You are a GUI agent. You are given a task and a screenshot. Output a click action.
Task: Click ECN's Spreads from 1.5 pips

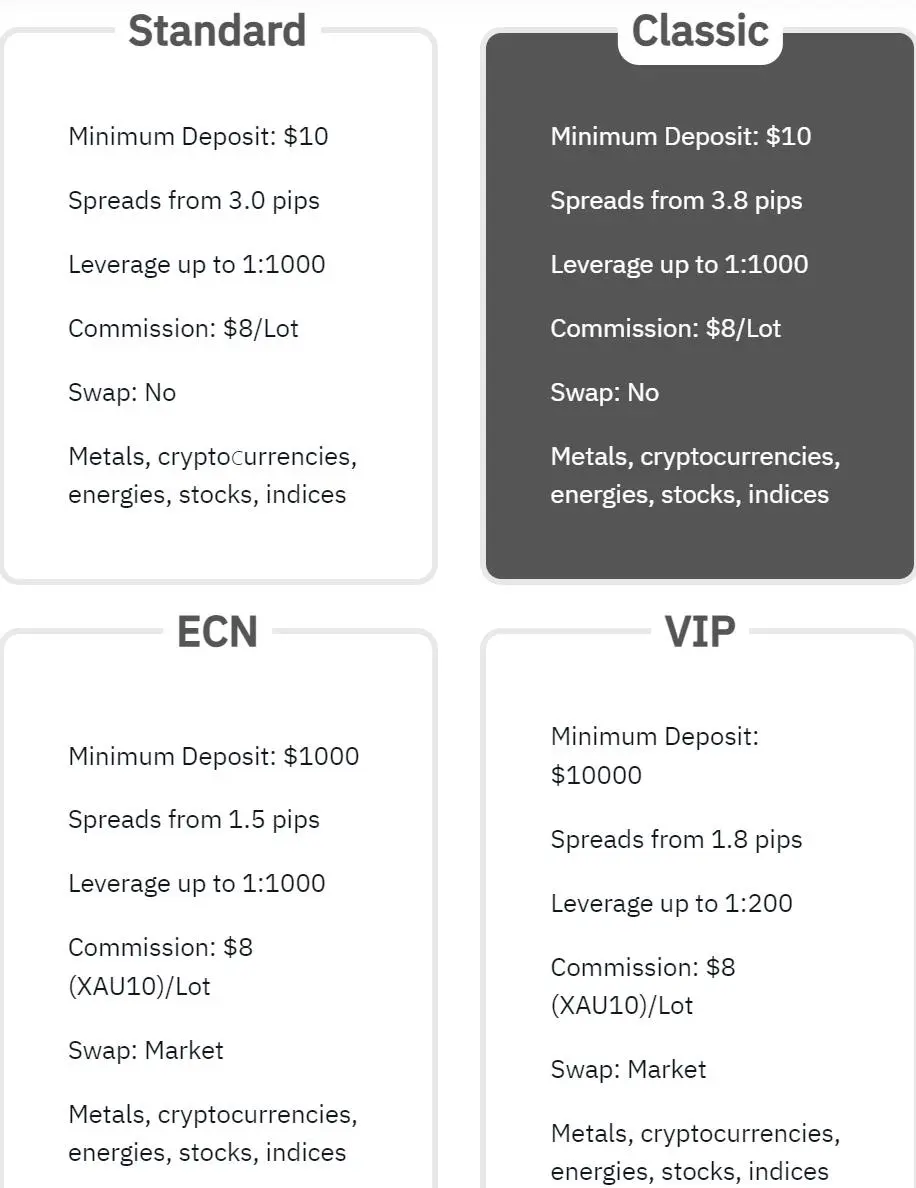click(x=194, y=820)
